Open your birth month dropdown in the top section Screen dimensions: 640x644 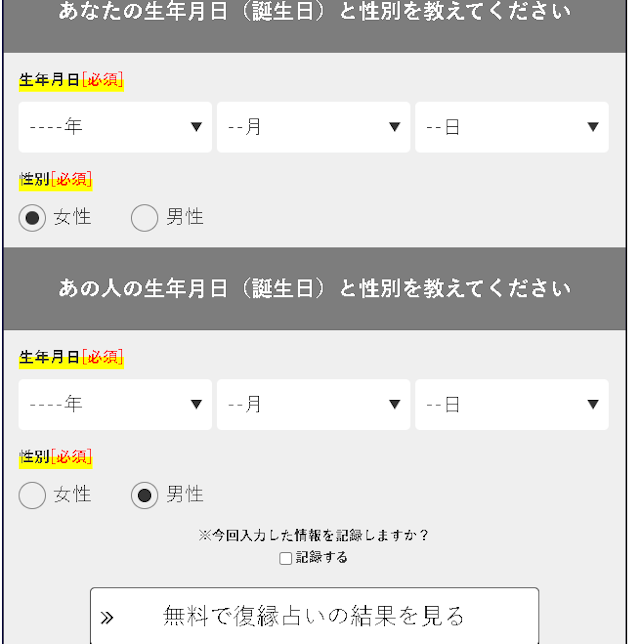[x=313, y=127]
